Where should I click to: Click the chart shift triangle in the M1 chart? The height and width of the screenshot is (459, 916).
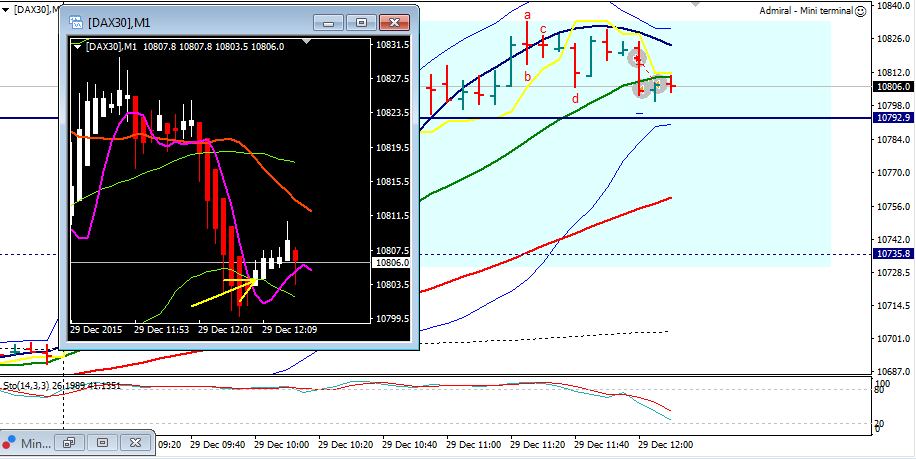(x=307, y=41)
